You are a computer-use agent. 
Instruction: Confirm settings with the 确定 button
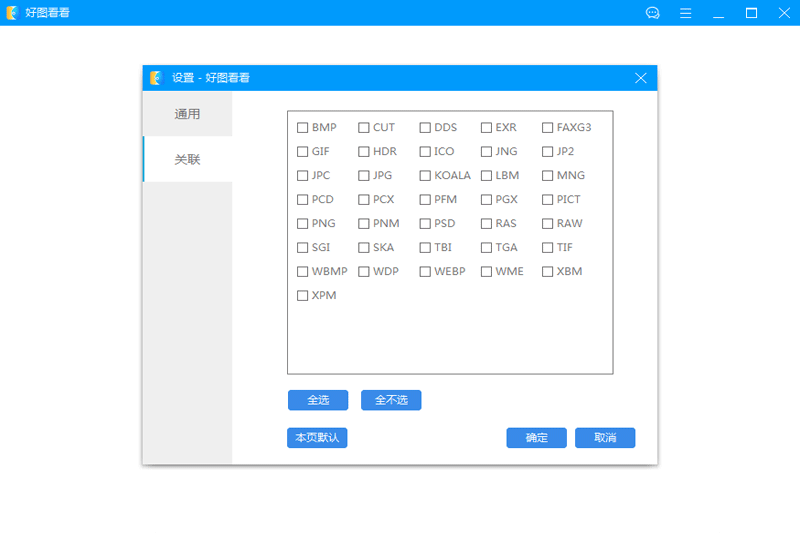point(536,438)
